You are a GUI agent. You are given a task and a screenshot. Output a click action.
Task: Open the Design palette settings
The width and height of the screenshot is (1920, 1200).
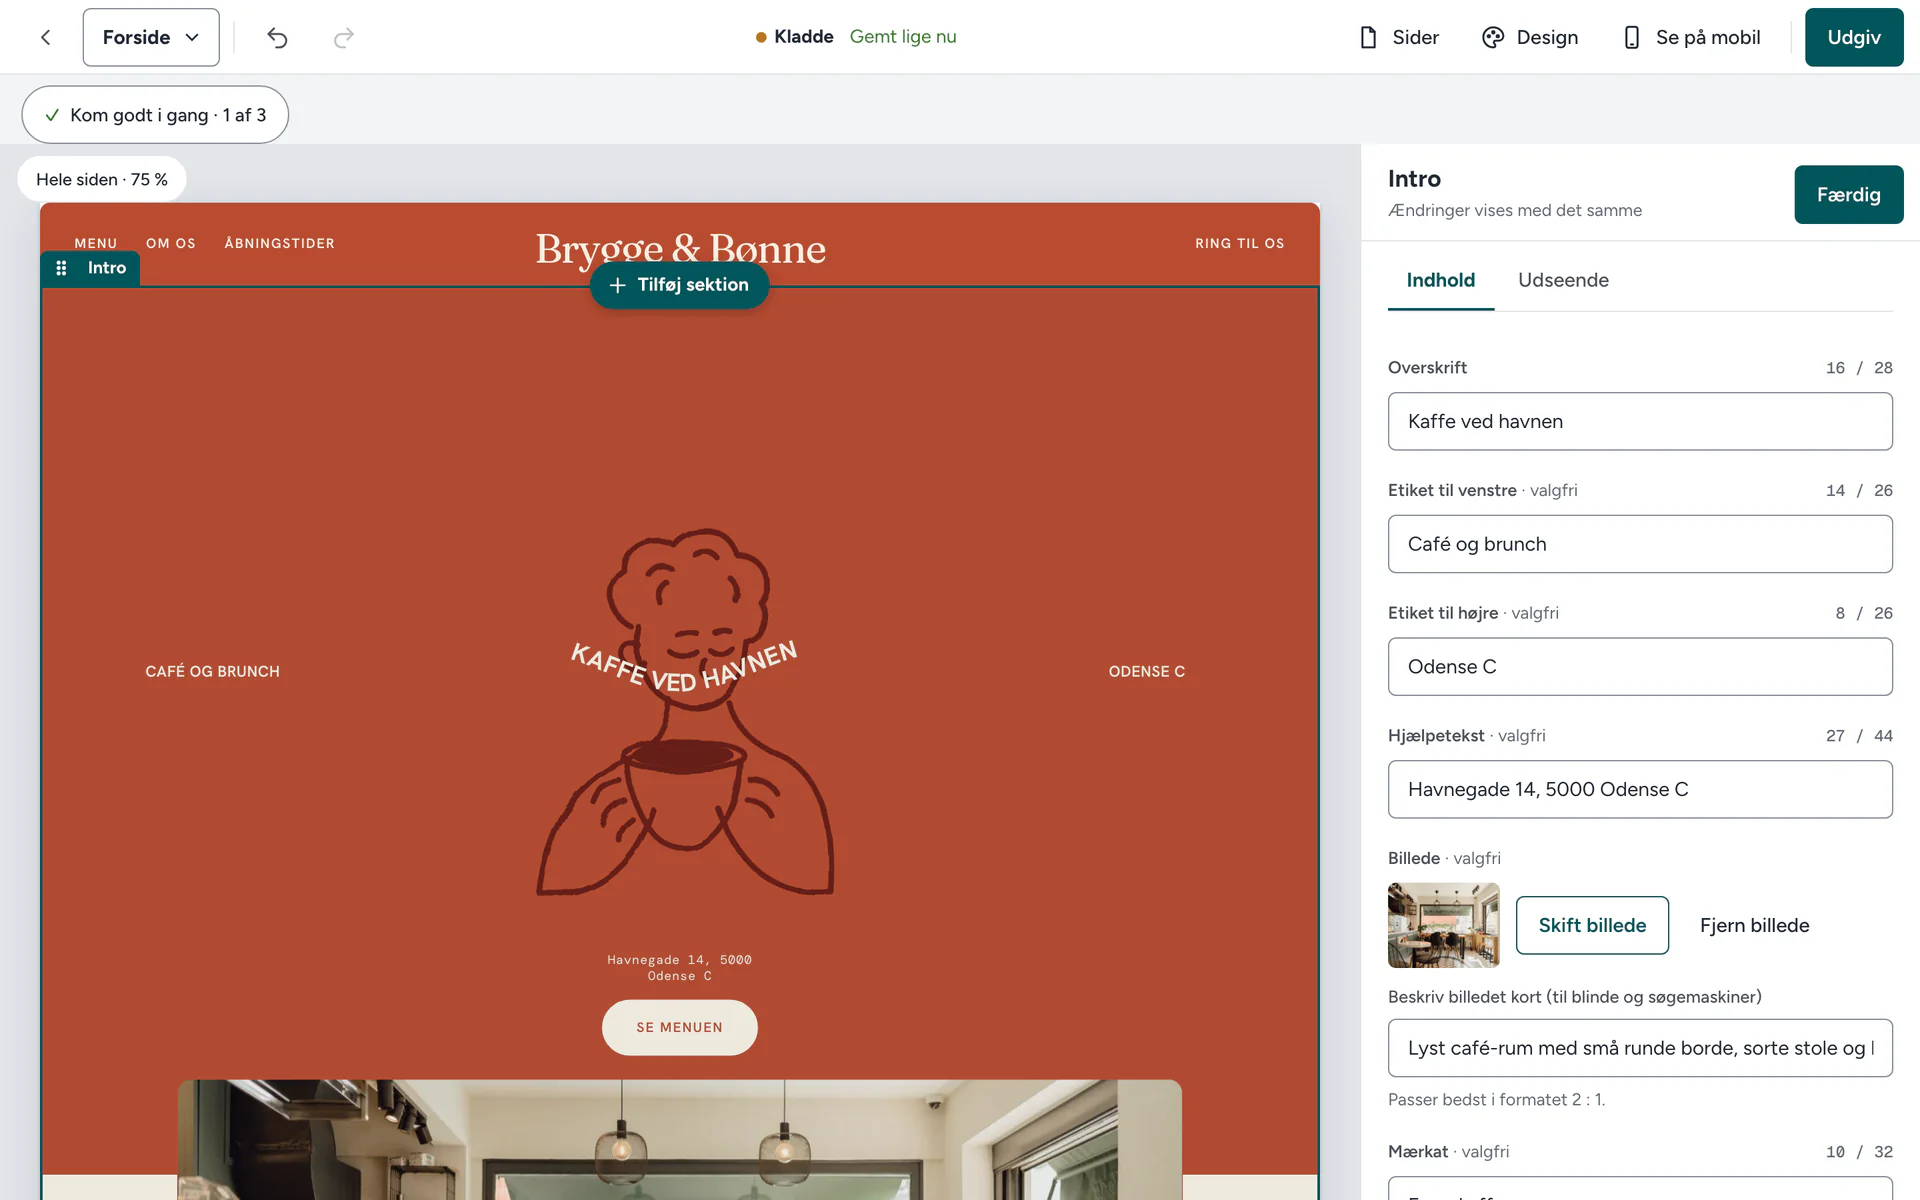(1530, 37)
